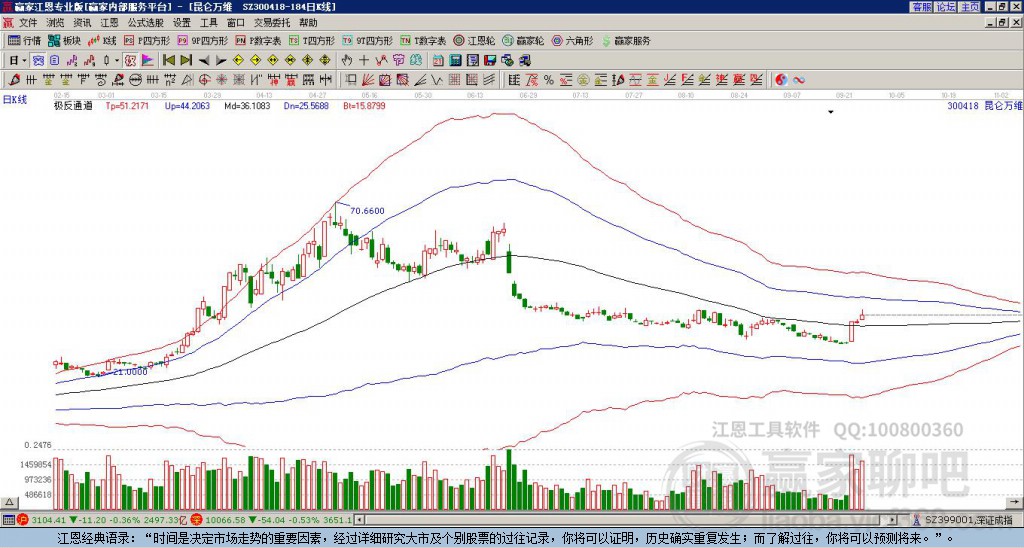
Task: Select the red fan lines tool
Action: (368, 80)
